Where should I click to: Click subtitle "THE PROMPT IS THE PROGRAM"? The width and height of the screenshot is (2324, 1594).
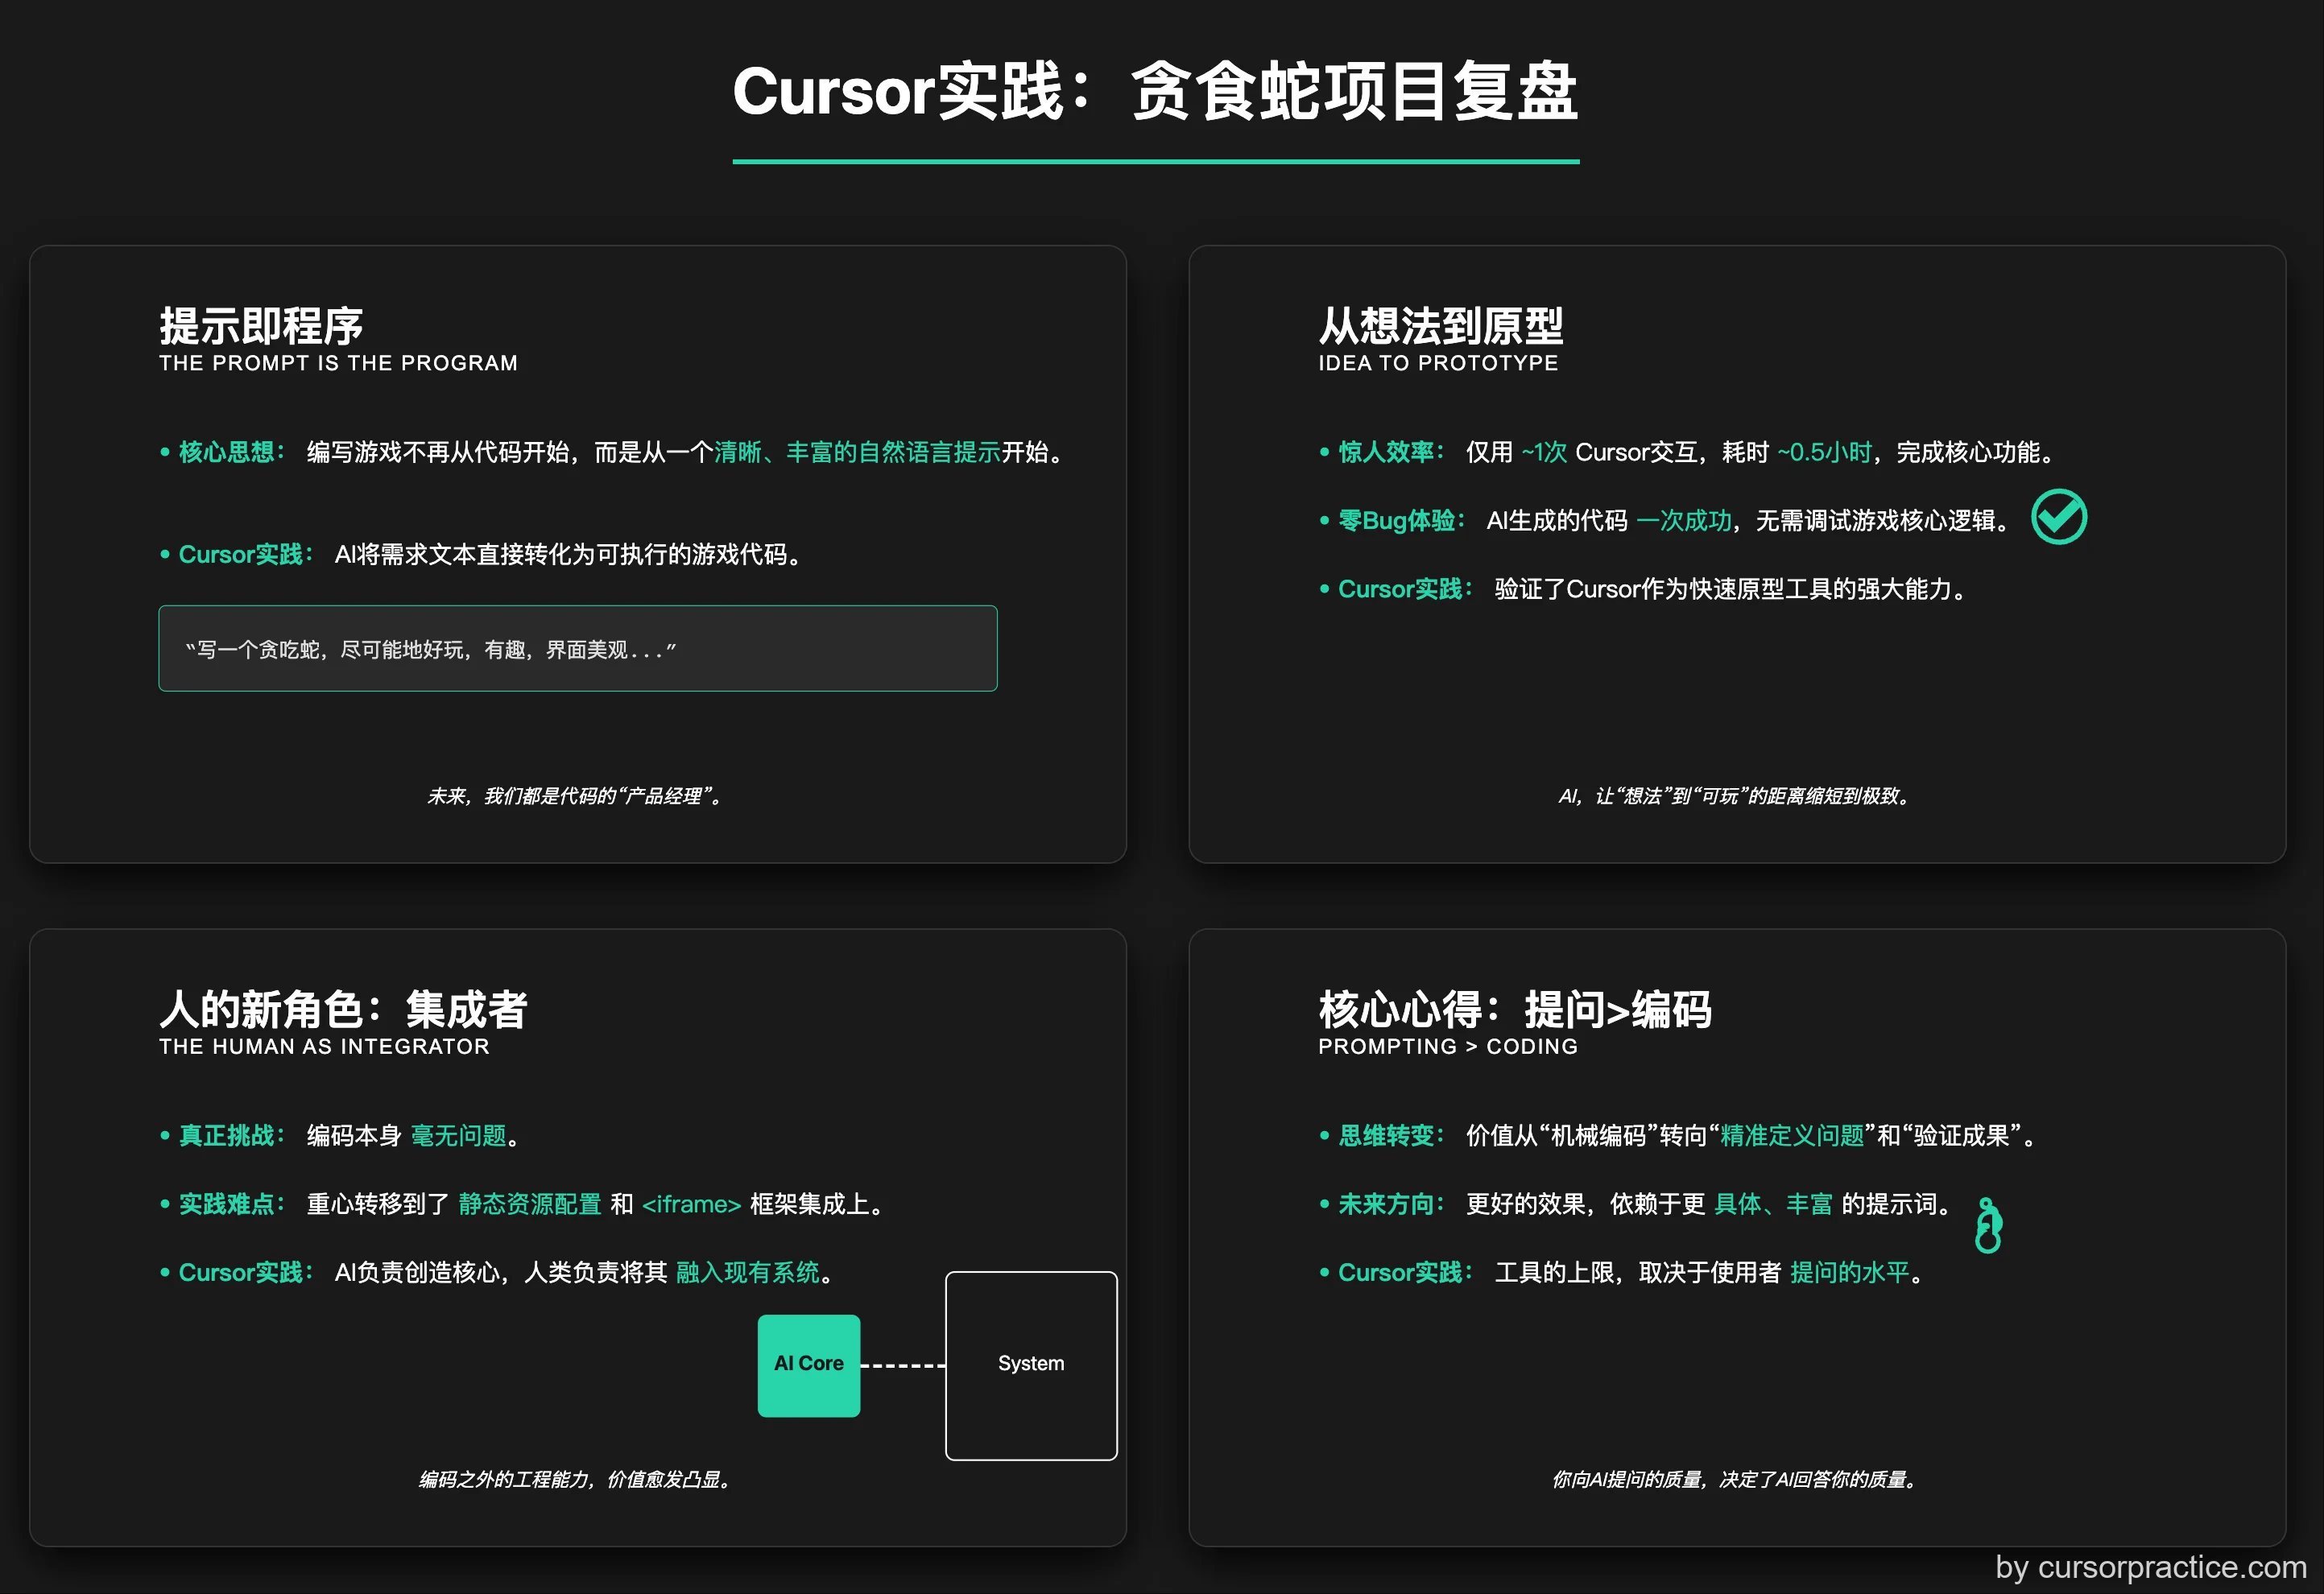pos(338,363)
